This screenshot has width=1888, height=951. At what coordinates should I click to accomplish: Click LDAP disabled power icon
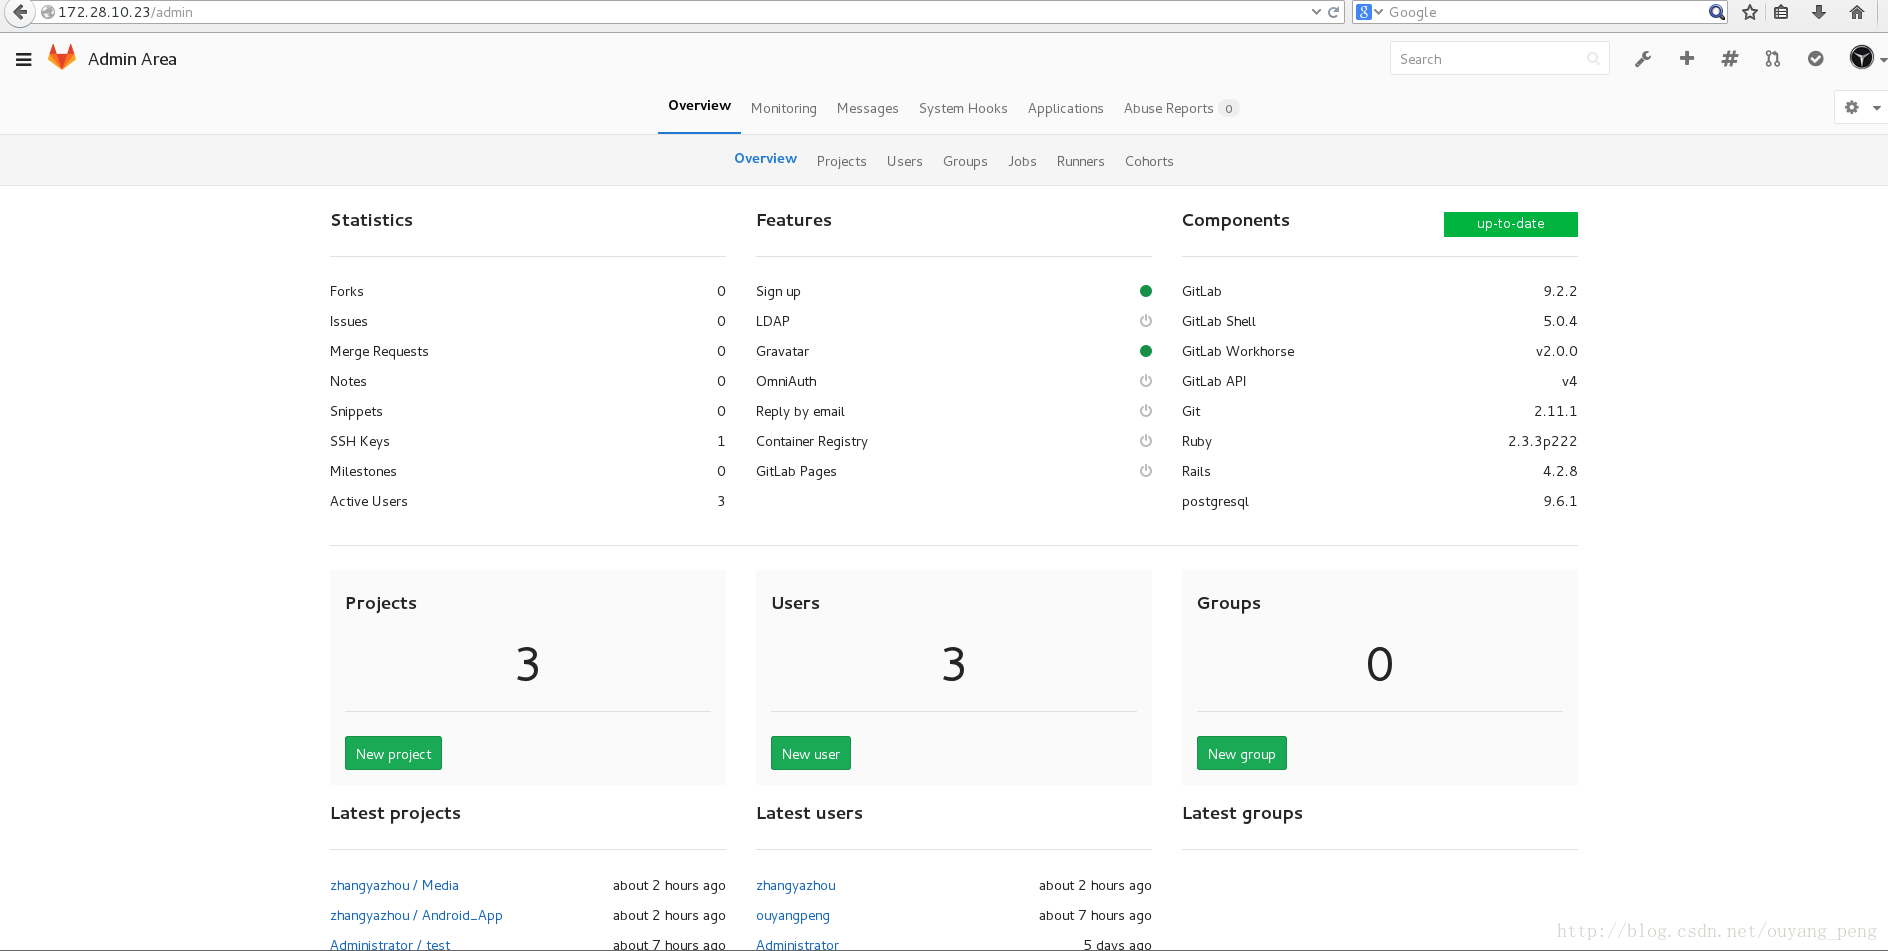coord(1146,321)
